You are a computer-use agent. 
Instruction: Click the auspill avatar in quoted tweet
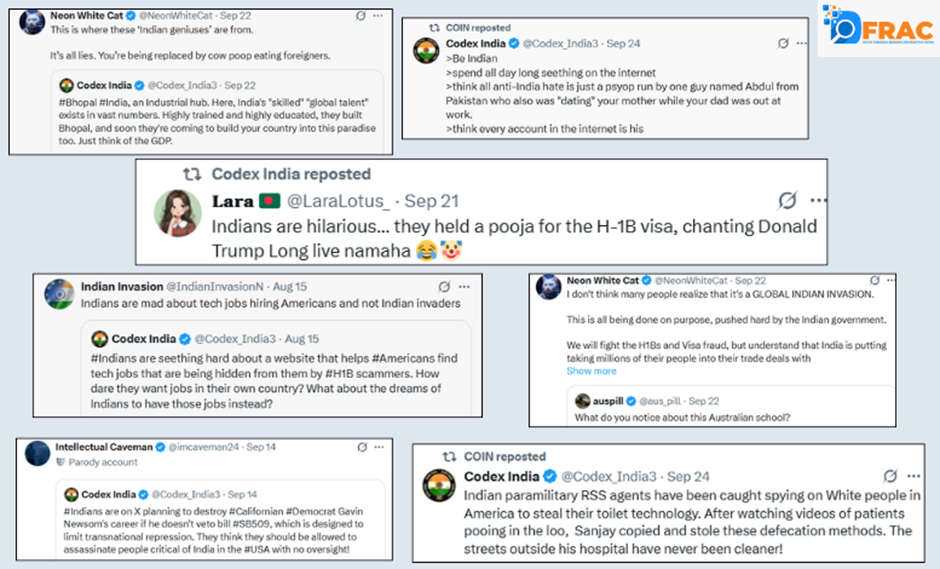[x=583, y=400]
